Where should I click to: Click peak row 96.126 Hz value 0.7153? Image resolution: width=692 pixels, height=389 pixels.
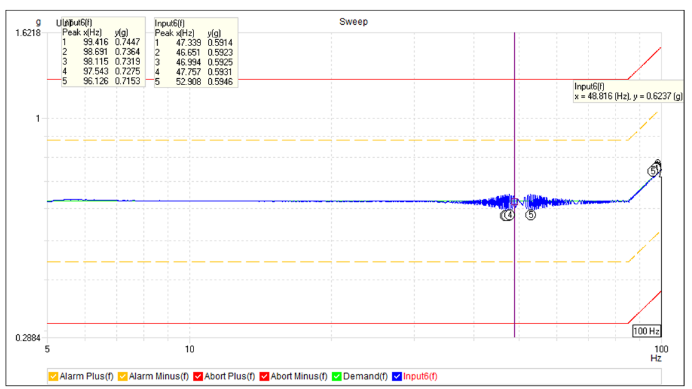coord(128,81)
